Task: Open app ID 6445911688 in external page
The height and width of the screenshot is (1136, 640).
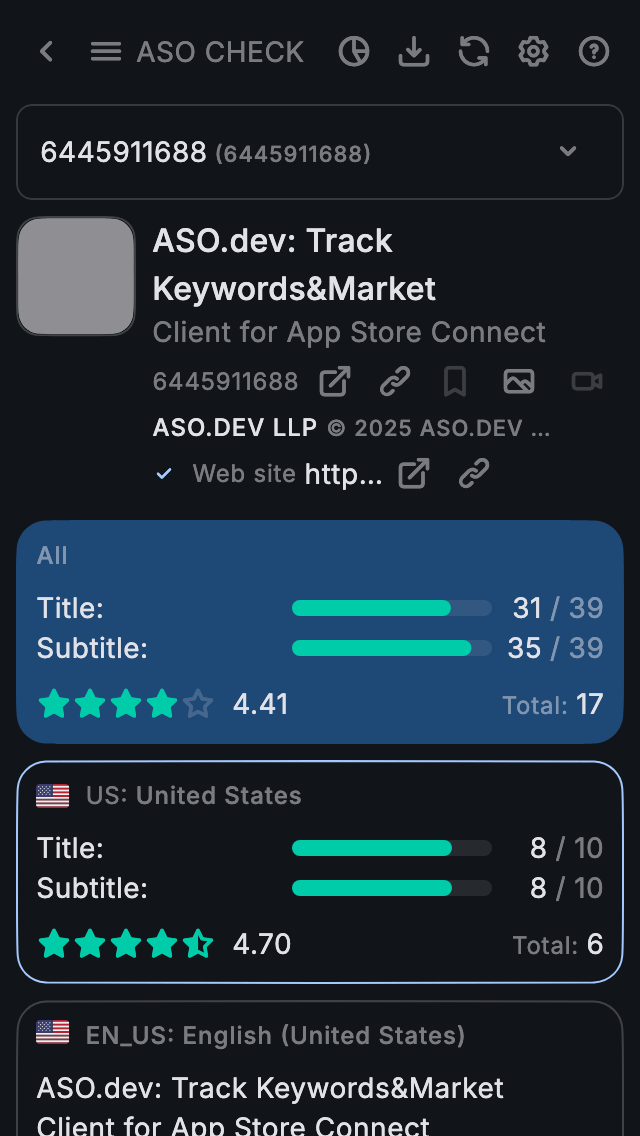Action: (335, 381)
